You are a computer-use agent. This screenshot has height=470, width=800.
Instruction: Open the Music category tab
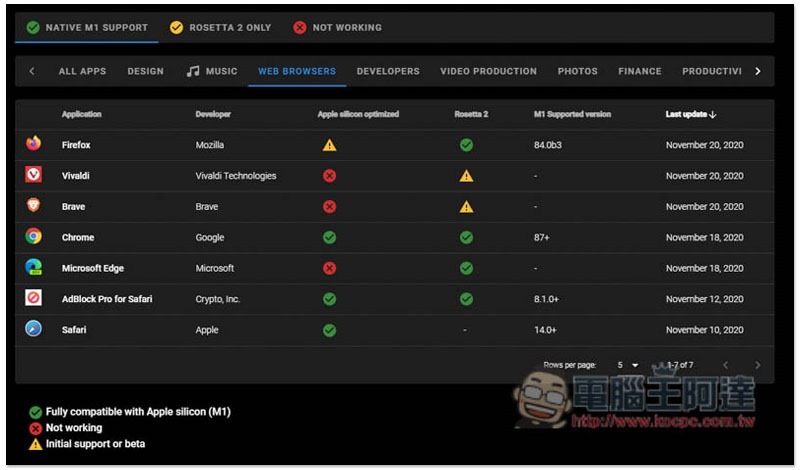point(212,71)
